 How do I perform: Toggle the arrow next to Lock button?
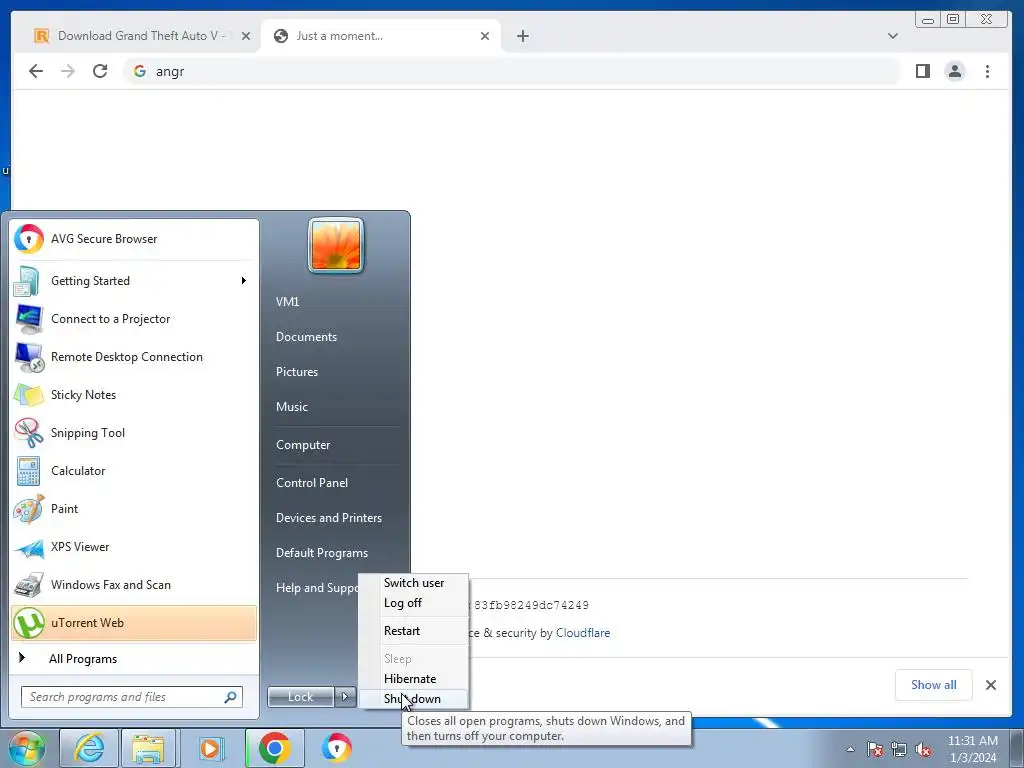pos(345,697)
